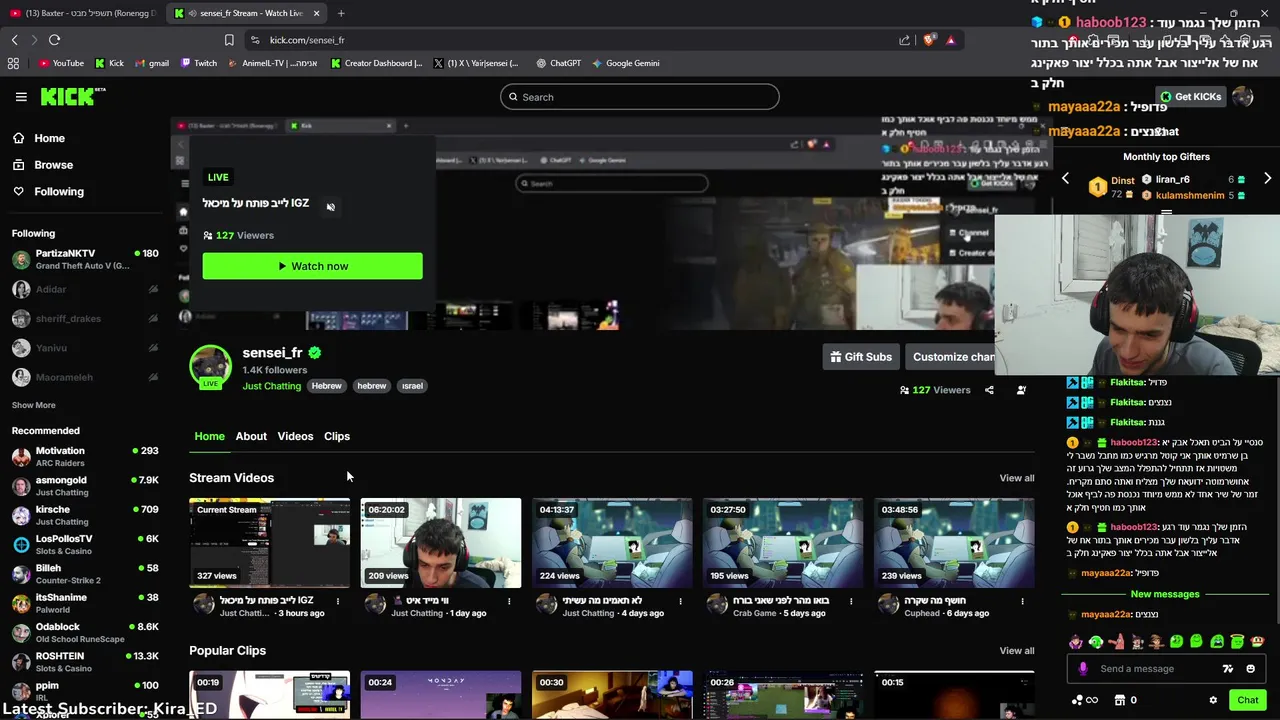The height and width of the screenshot is (720, 1280).
Task: Close the sensei_fr Stream browser tab
Action: coord(317,13)
